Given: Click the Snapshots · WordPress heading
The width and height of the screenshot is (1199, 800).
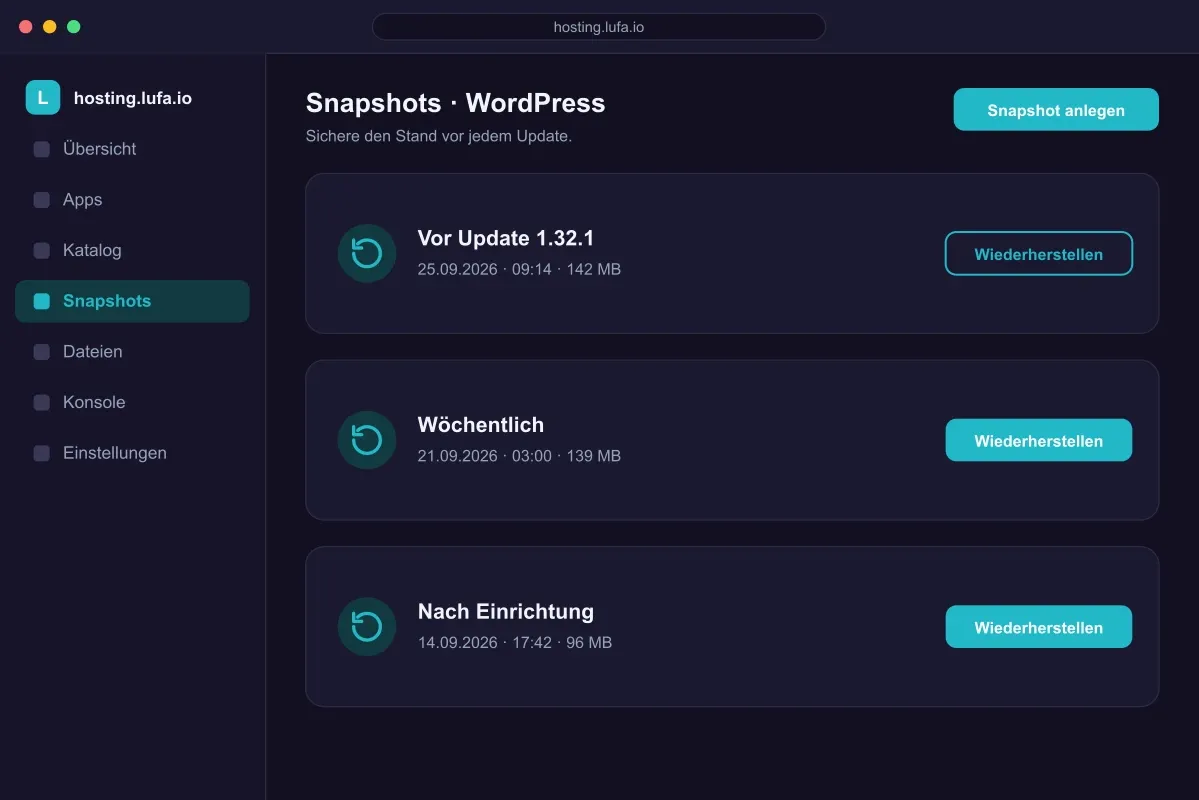Looking at the screenshot, I should click(x=456, y=103).
